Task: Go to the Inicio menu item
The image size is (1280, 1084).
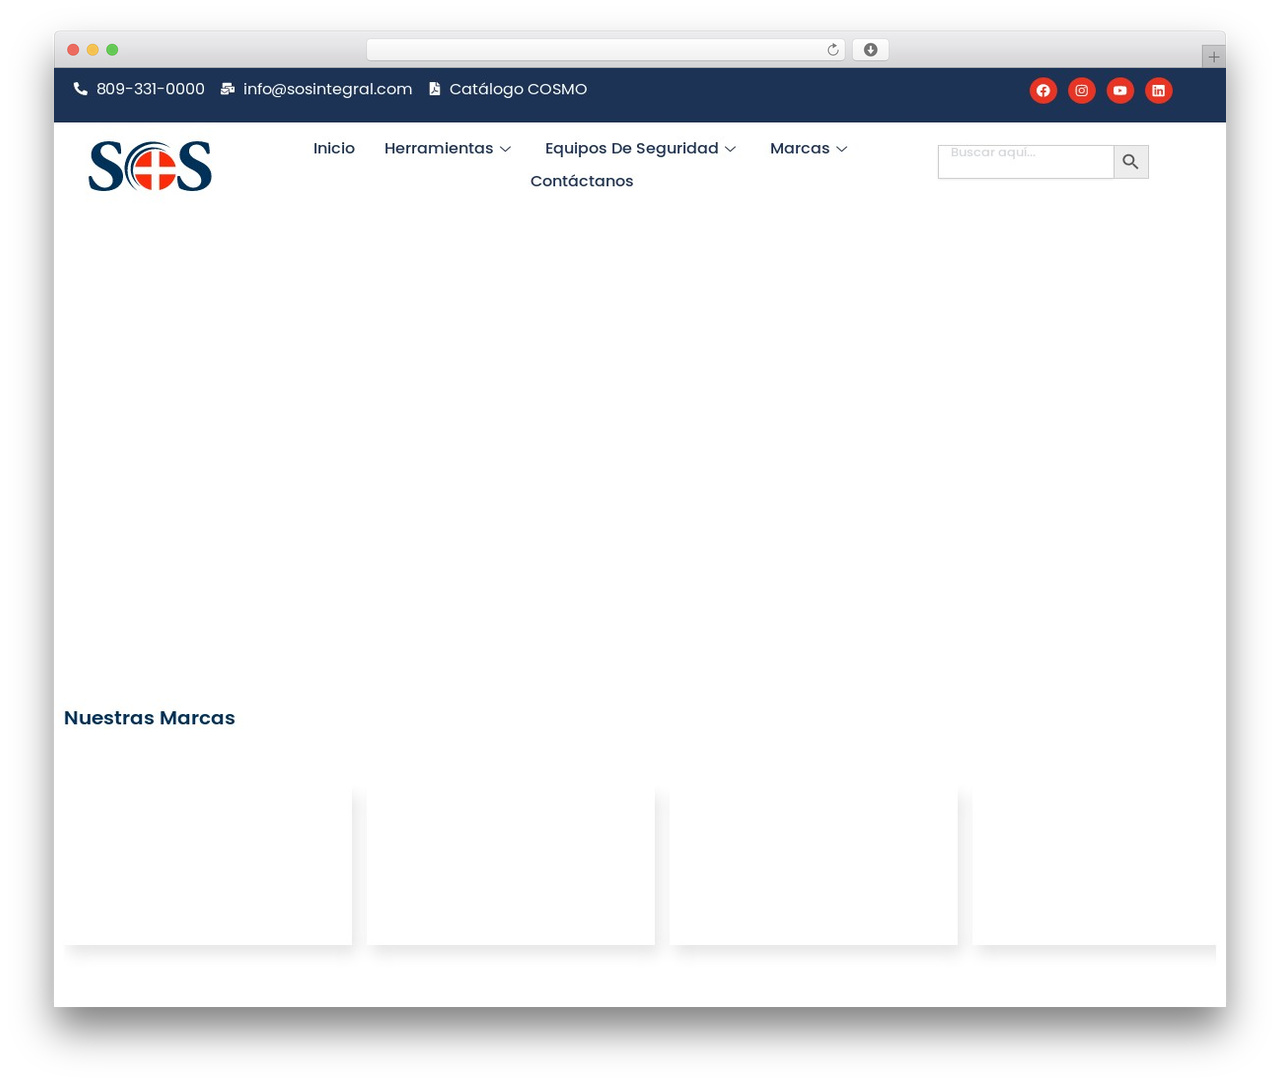Action: (x=334, y=148)
